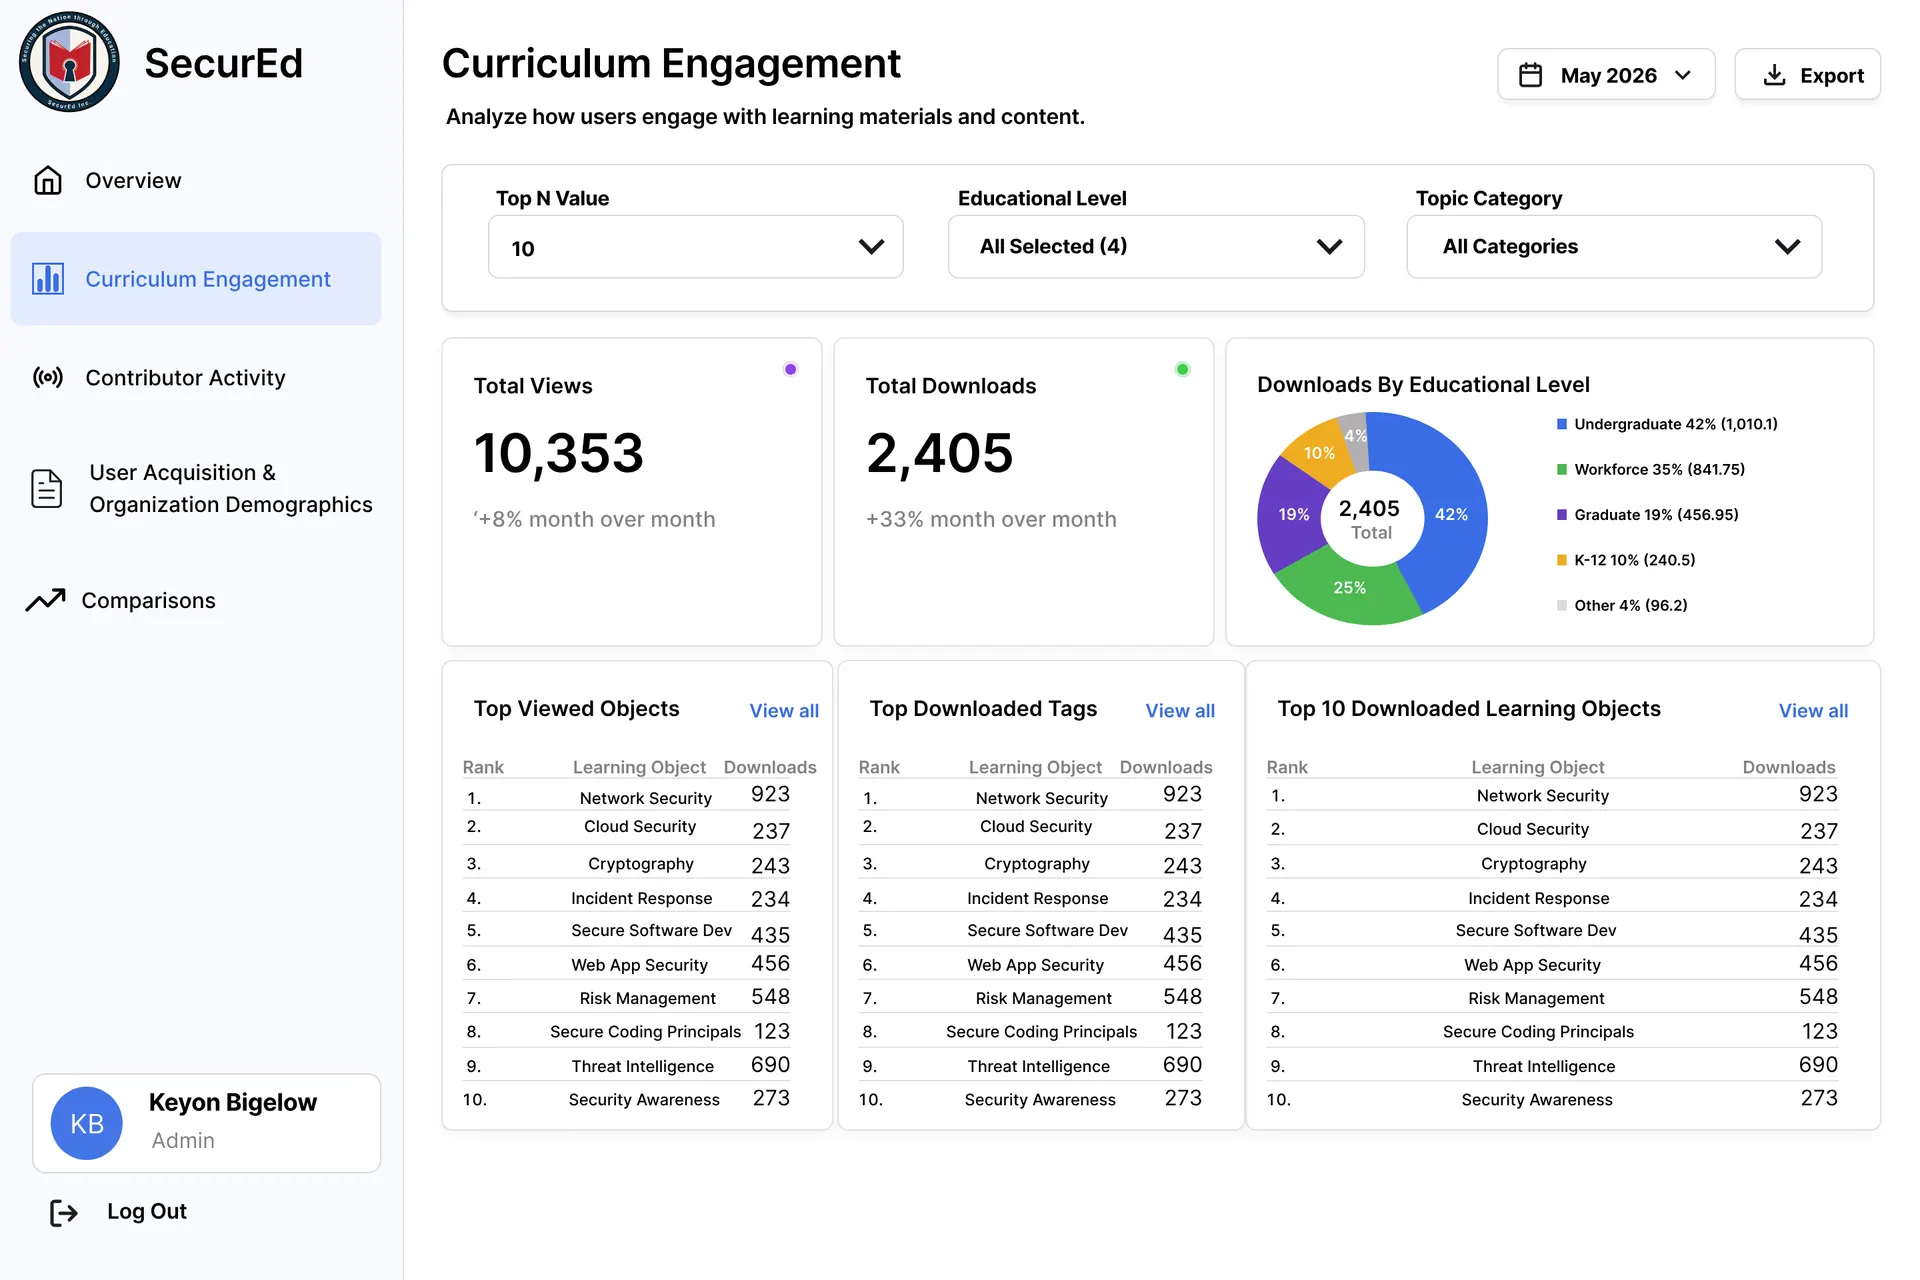Click Threat Intelligence in Top 10 Downloaded Learning Objects

pos(1543,1066)
